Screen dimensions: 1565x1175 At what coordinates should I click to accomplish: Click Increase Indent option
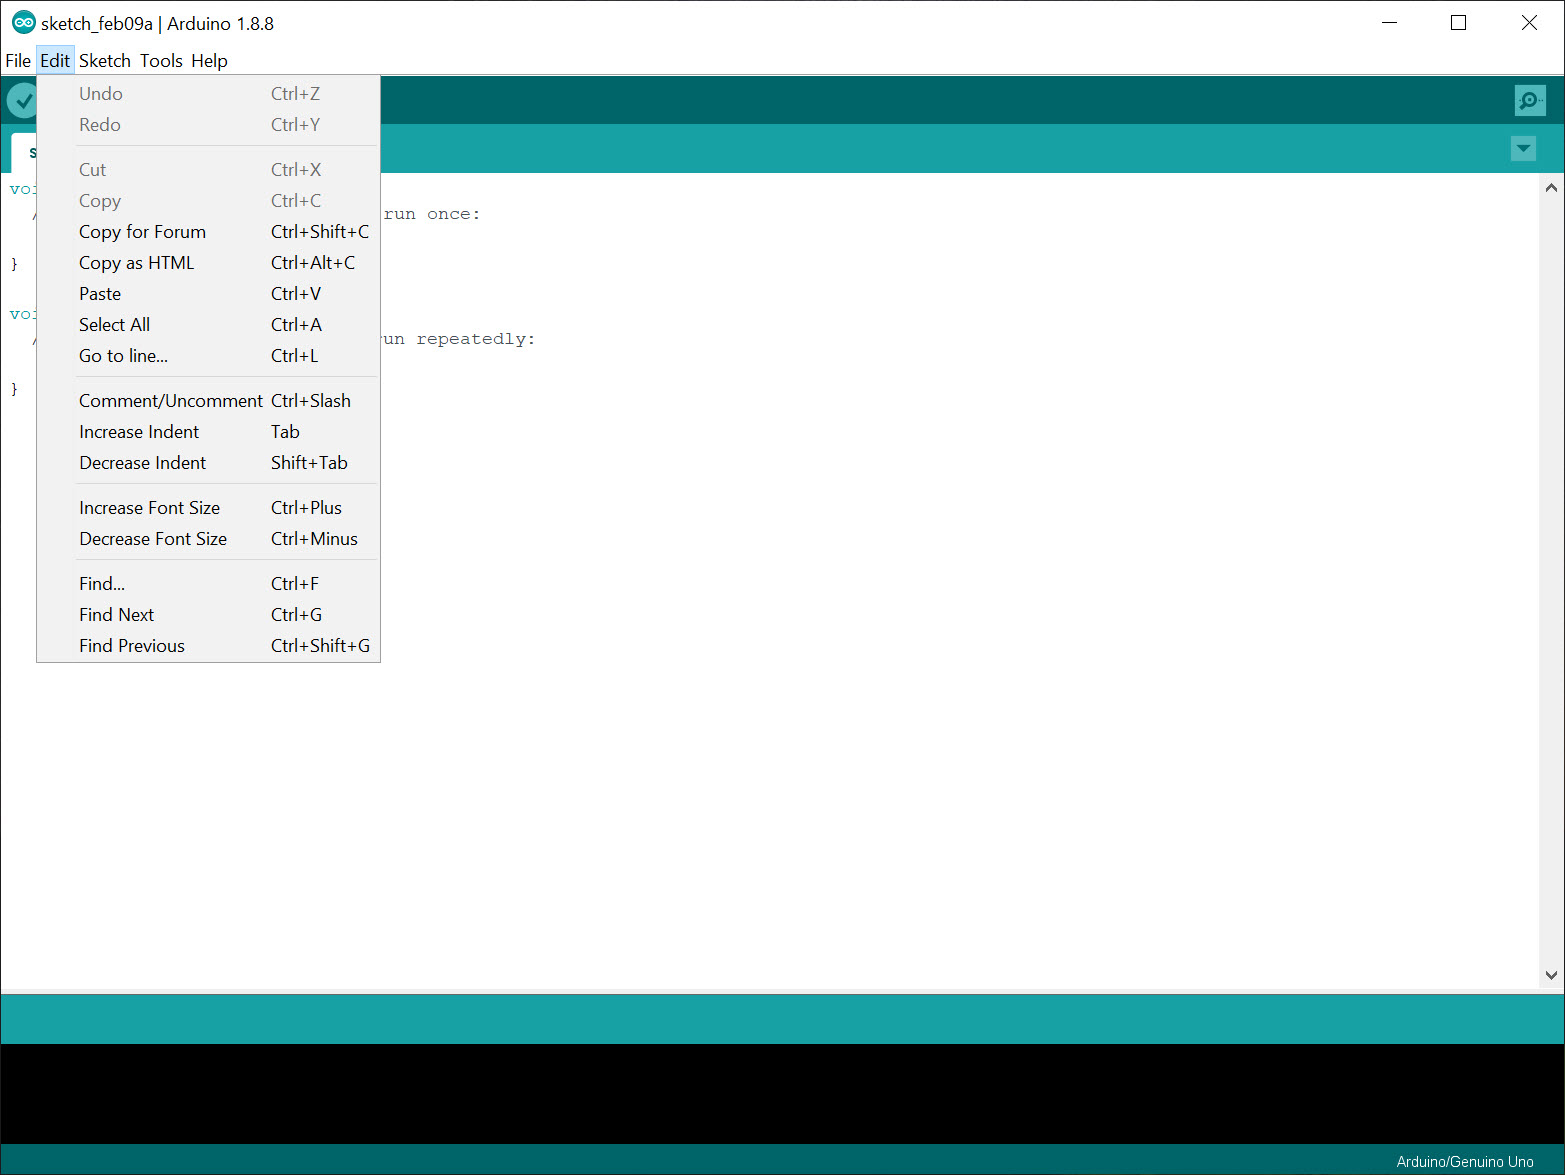(x=139, y=432)
